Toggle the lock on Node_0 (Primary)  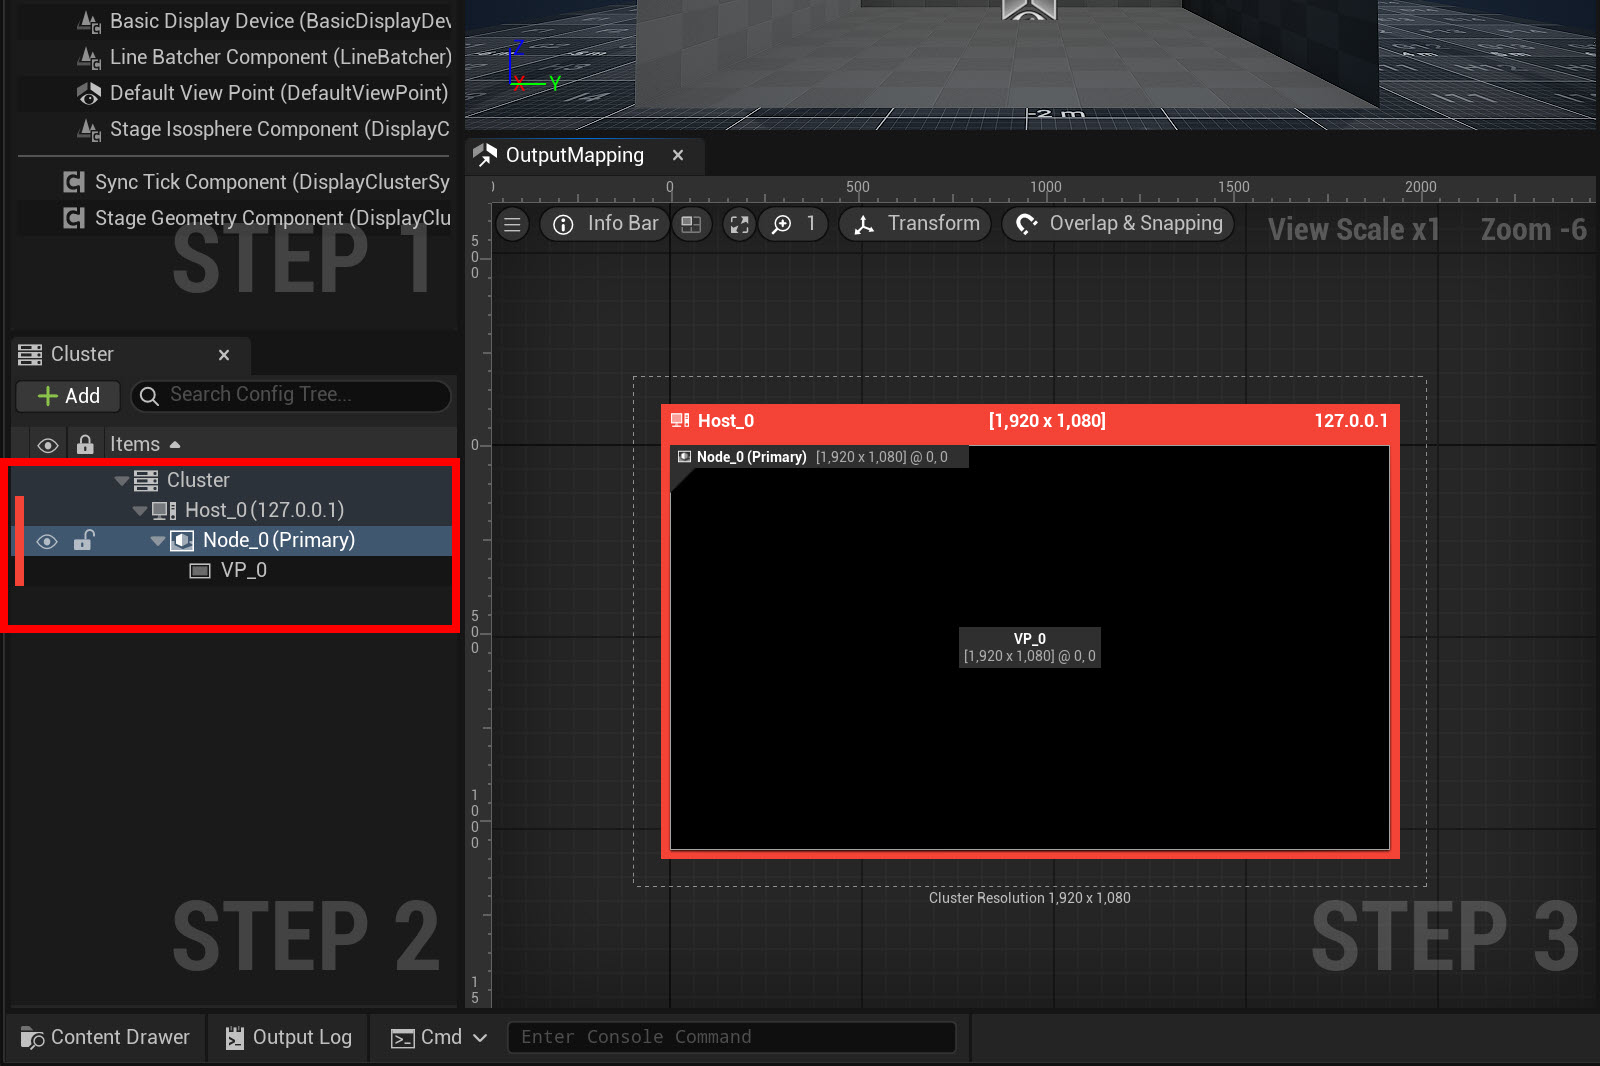pos(84,540)
